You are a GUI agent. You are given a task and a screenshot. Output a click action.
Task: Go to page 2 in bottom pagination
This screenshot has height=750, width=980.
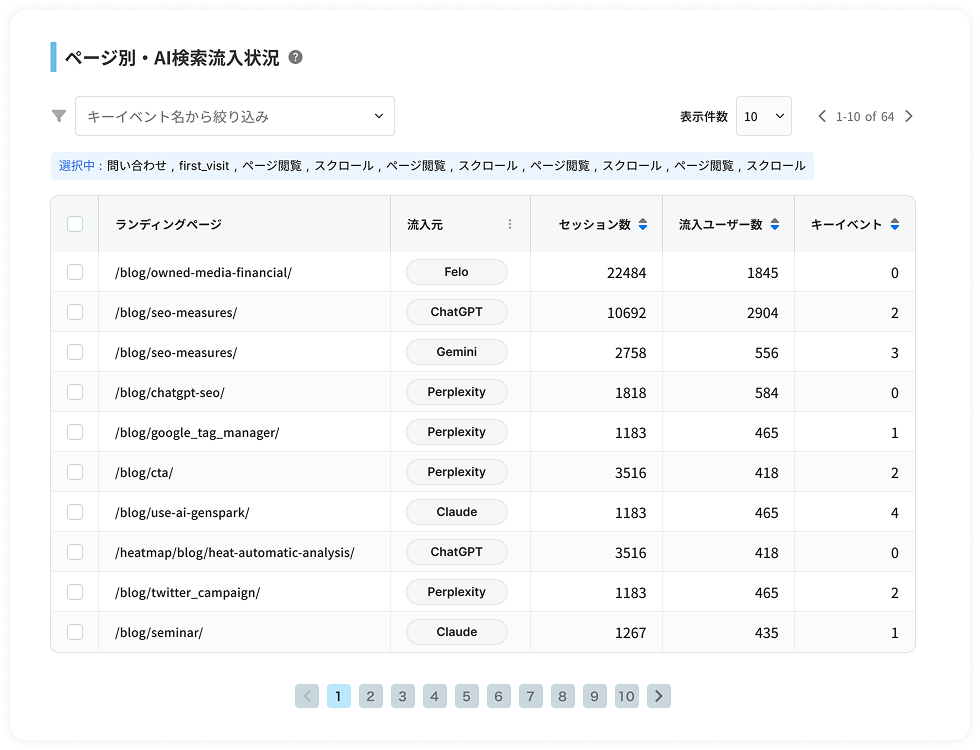(371, 696)
